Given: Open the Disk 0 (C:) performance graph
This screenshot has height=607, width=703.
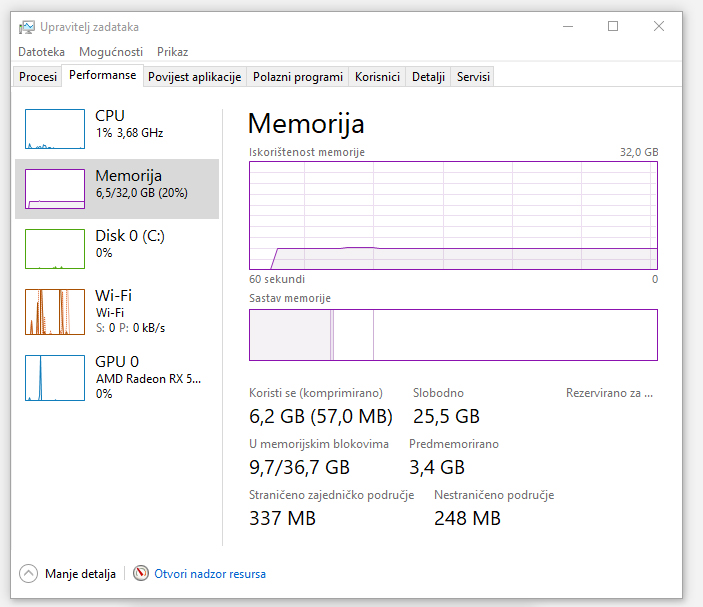Looking at the screenshot, I should [55, 249].
